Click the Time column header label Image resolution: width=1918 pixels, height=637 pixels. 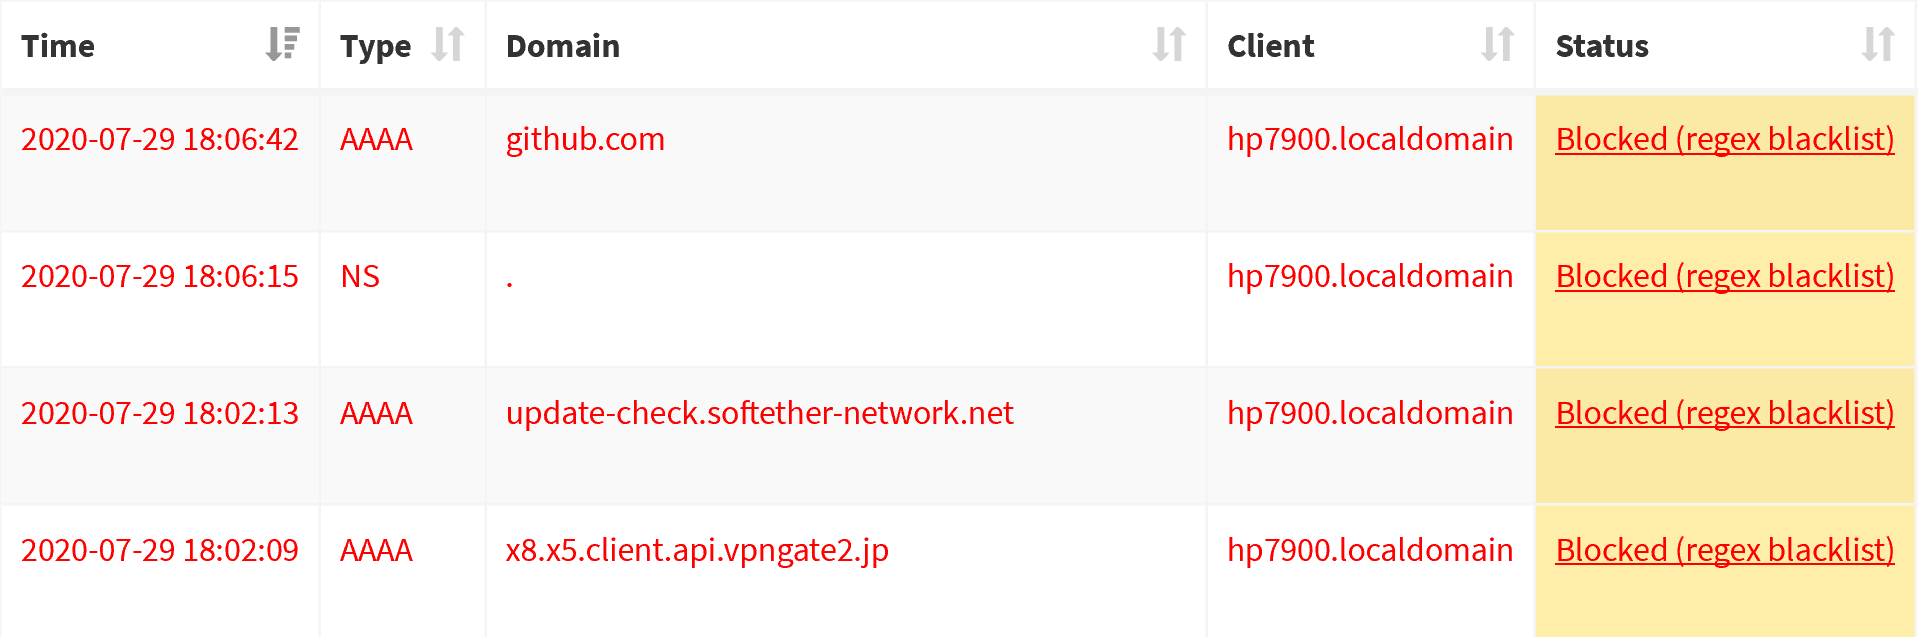point(58,46)
